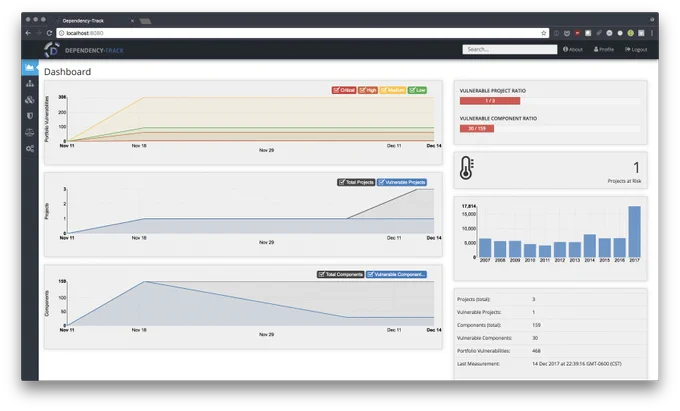The image size is (680, 411).
Task: Click the green circular browser extension icon
Action: pyautogui.click(x=631, y=33)
